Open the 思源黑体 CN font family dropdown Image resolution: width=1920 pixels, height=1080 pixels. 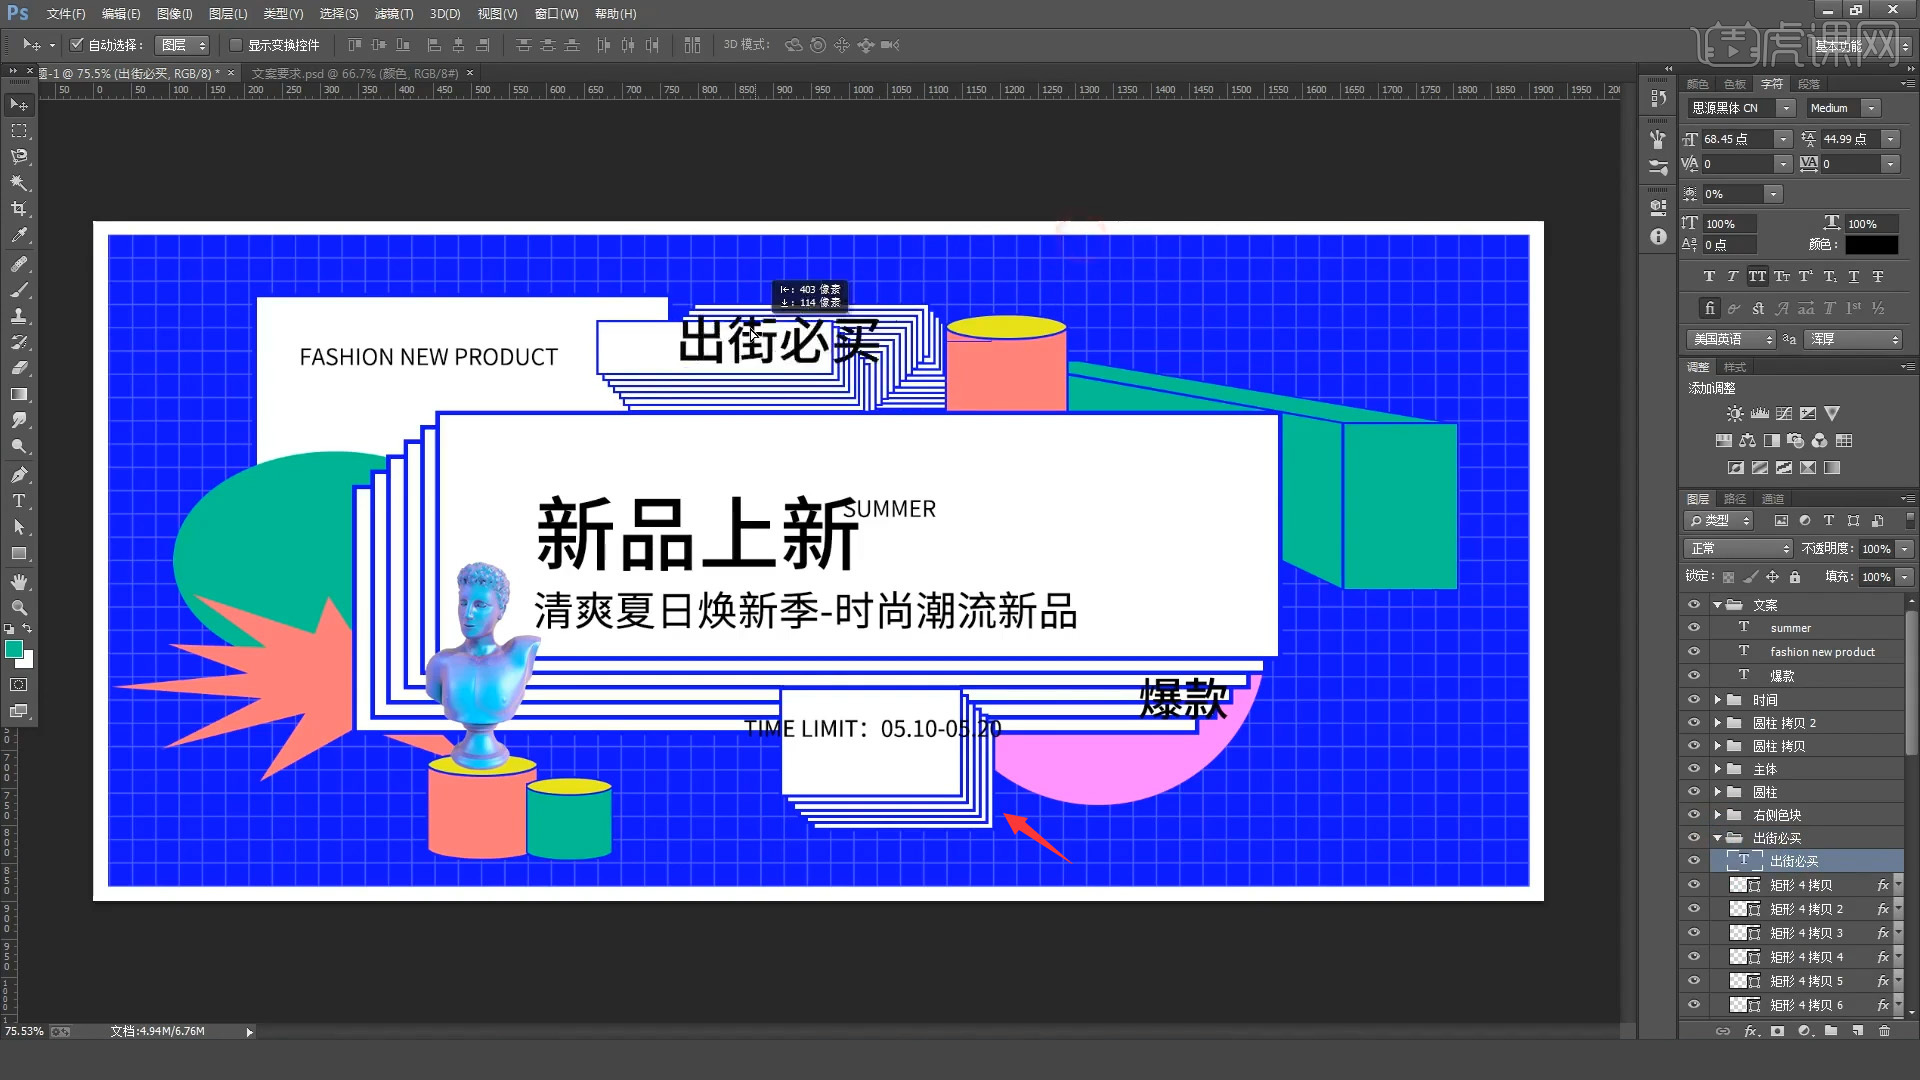click(1785, 107)
